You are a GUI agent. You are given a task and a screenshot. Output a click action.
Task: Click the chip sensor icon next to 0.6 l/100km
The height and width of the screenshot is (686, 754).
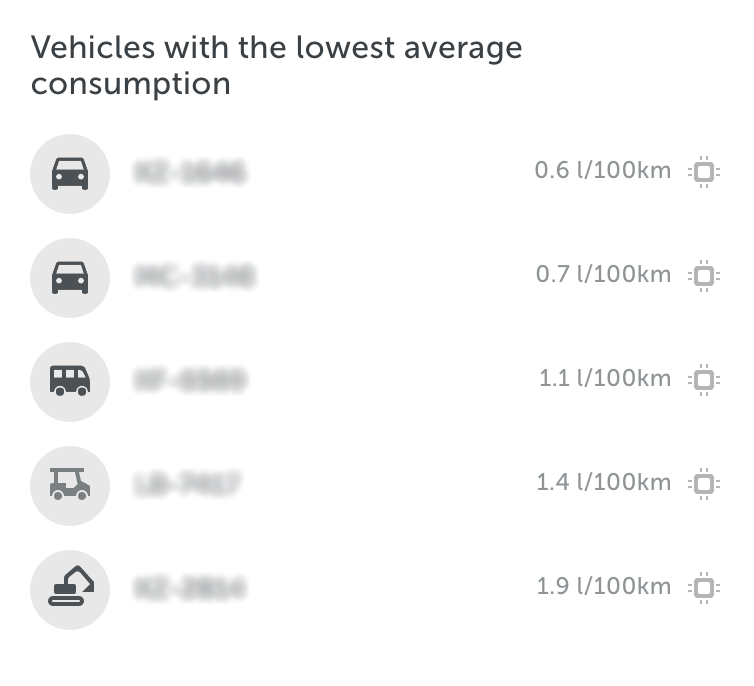pos(704,172)
